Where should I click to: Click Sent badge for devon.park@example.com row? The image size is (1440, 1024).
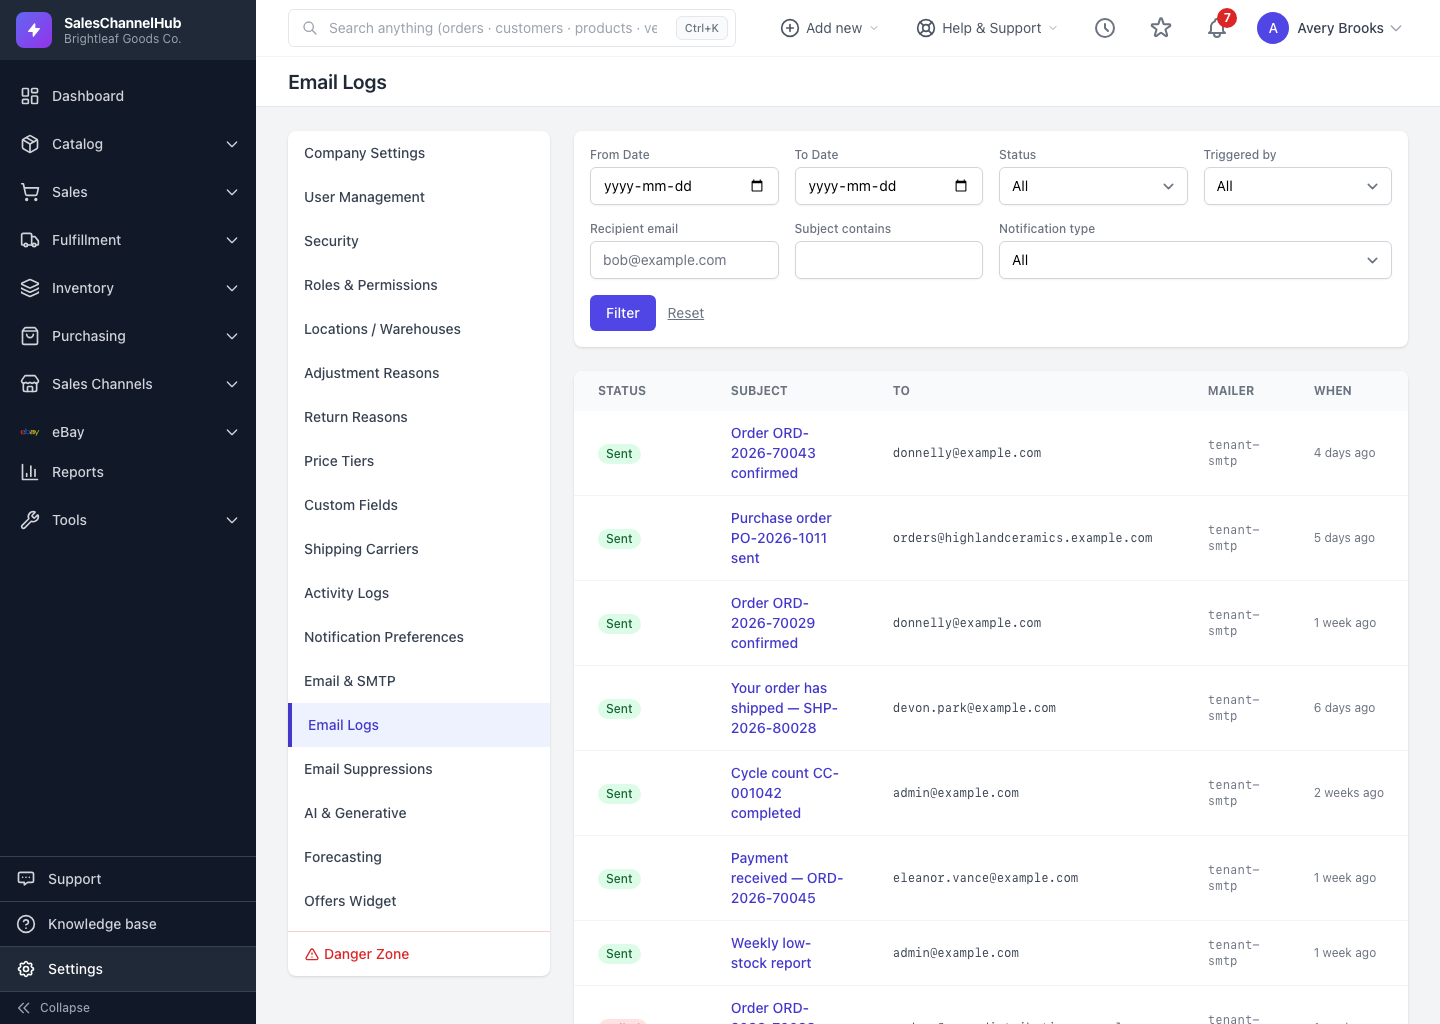click(x=619, y=709)
